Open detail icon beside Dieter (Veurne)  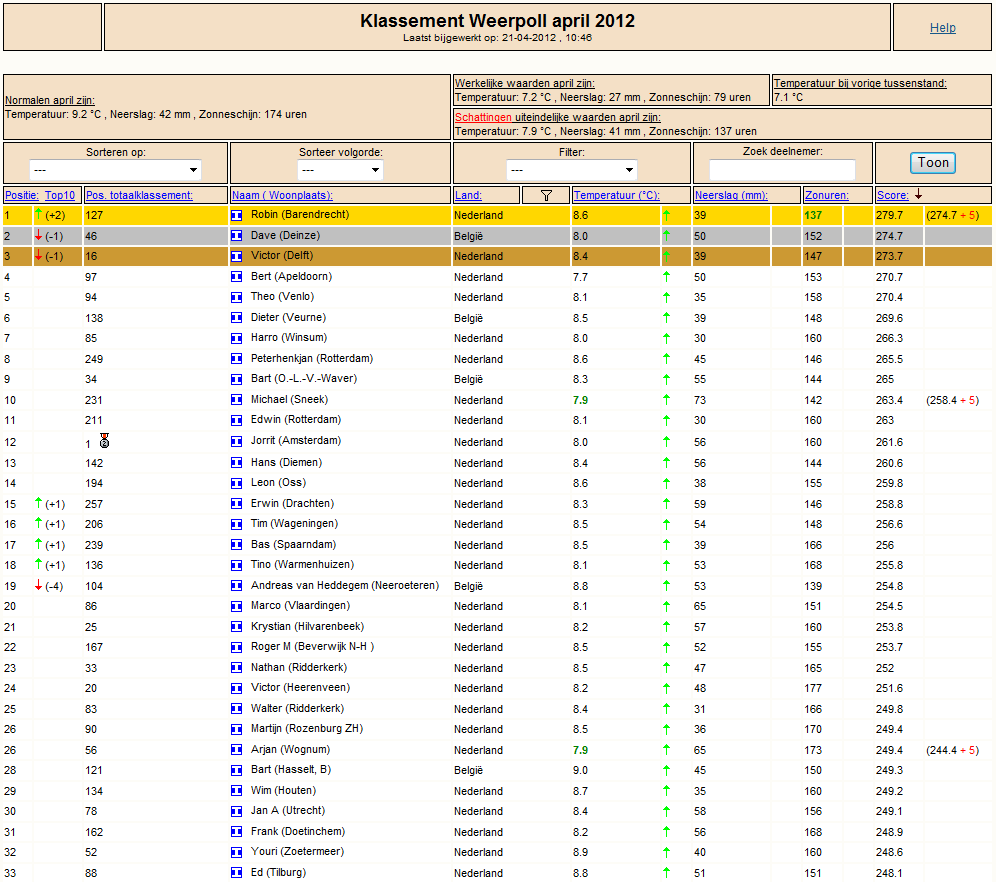(236, 317)
